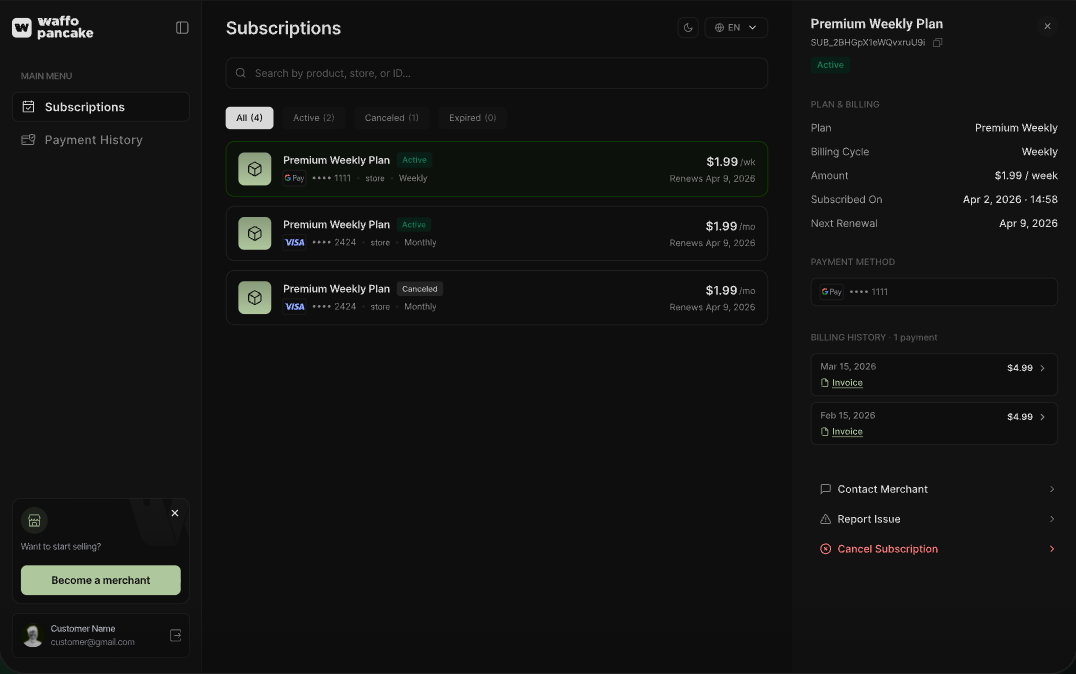The image size is (1076, 674).
Task: Click the customer avatar photo
Action: tap(33, 636)
